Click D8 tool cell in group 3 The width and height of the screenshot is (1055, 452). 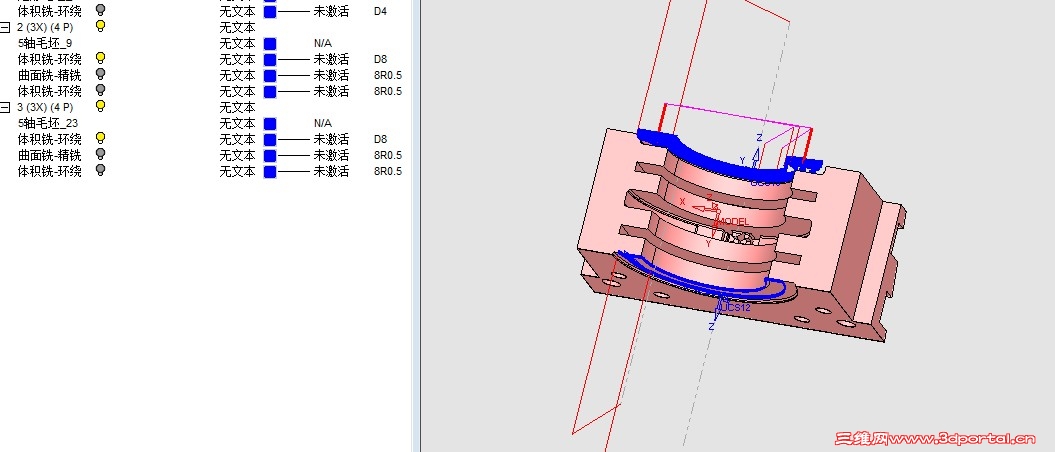tap(380, 140)
